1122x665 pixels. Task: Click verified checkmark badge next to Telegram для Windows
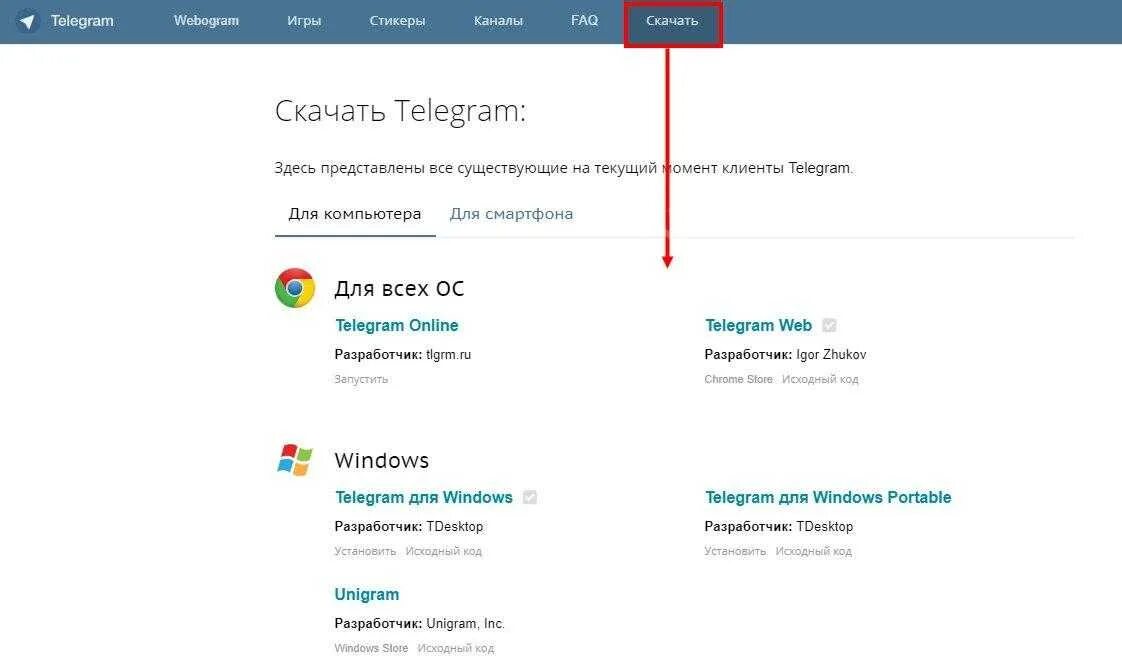click(x=530, y=497)
